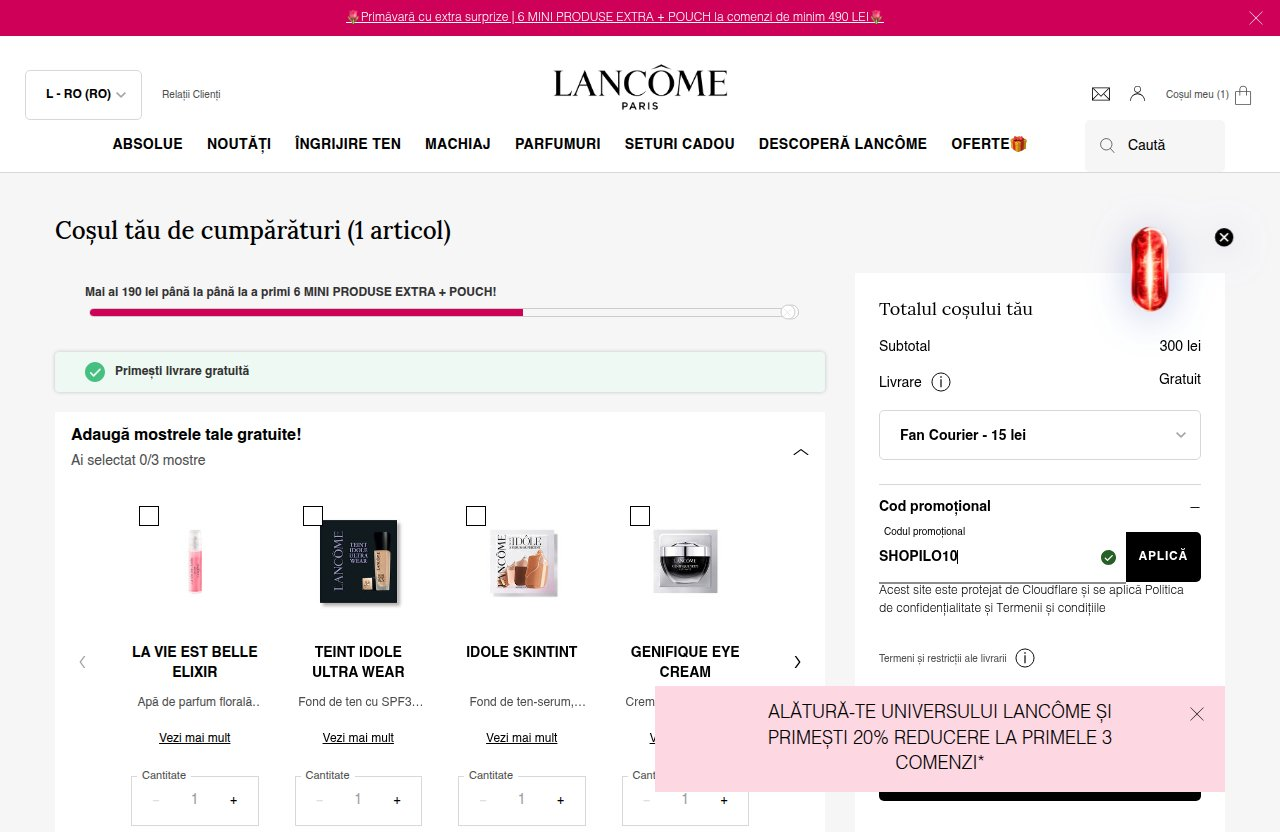Open the SETURI CADOU menu
The image size is (1280, 832).
click(x=680, y=144)
